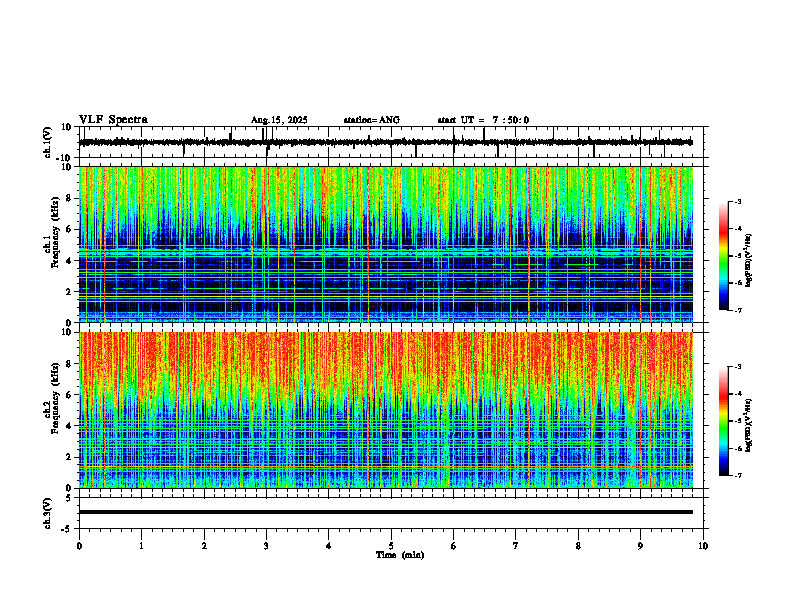
Task: Click the "start UT = 7:50:0" label
Action: [483, 120]
